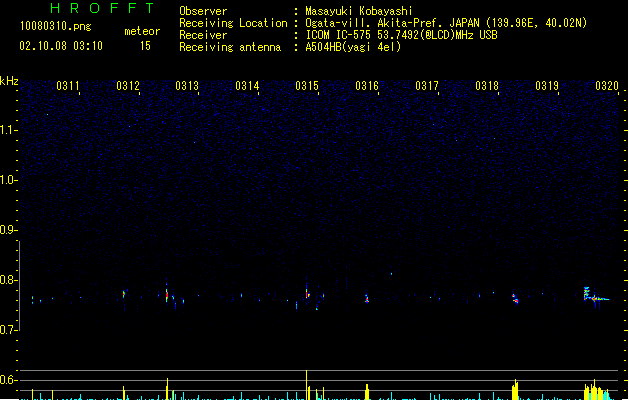Click the 0317 time marker
The width and height of the screenshot is (629, 400).
pos(427,86)
